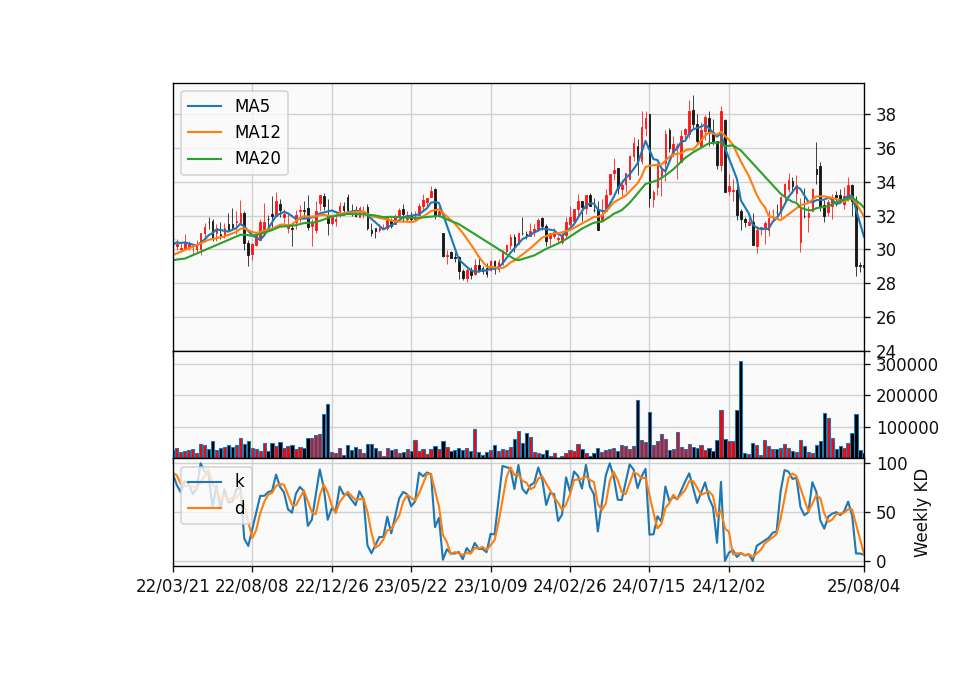960x690 pixels.
Task: Click the price axis value 28
Action: click(x=886, y=284)
